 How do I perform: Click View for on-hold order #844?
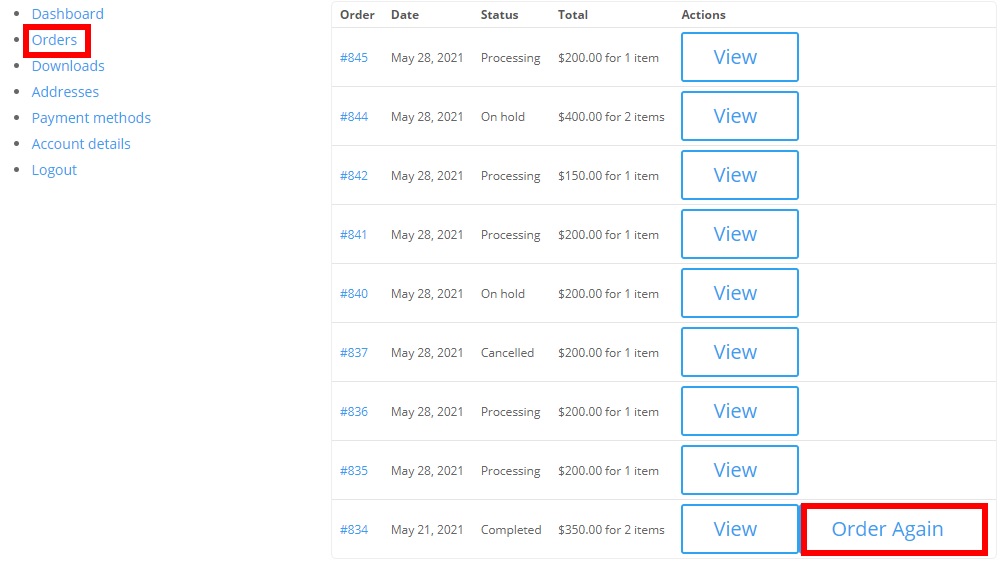pyautogui.click(x=740, y=116)
